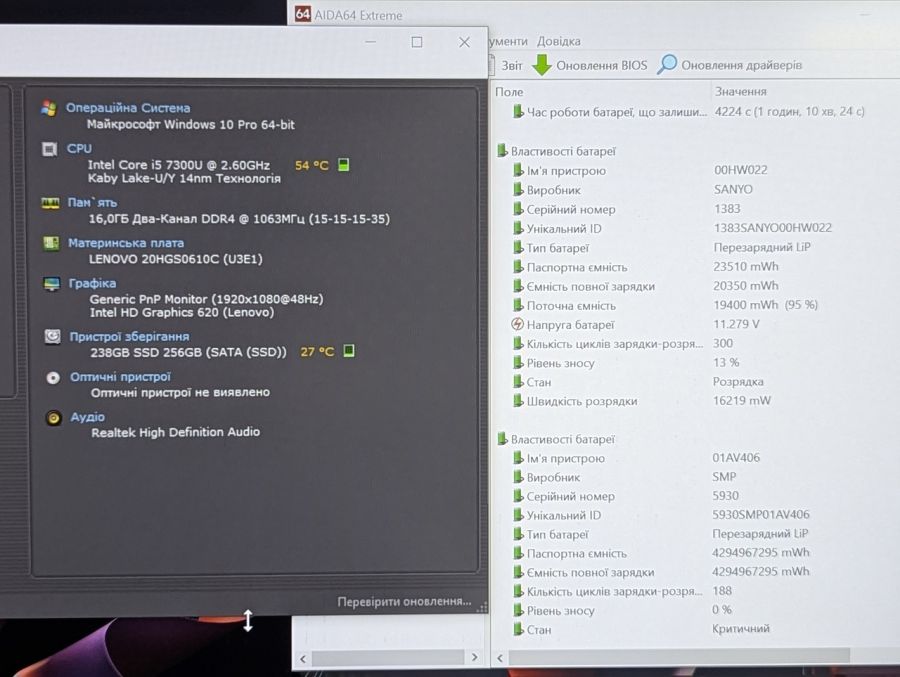Viewport: 900px width, 677px height.
Task: Click battery icon of 00HW022 Ім'я пристрою row
Action: (x=518, y=170)
